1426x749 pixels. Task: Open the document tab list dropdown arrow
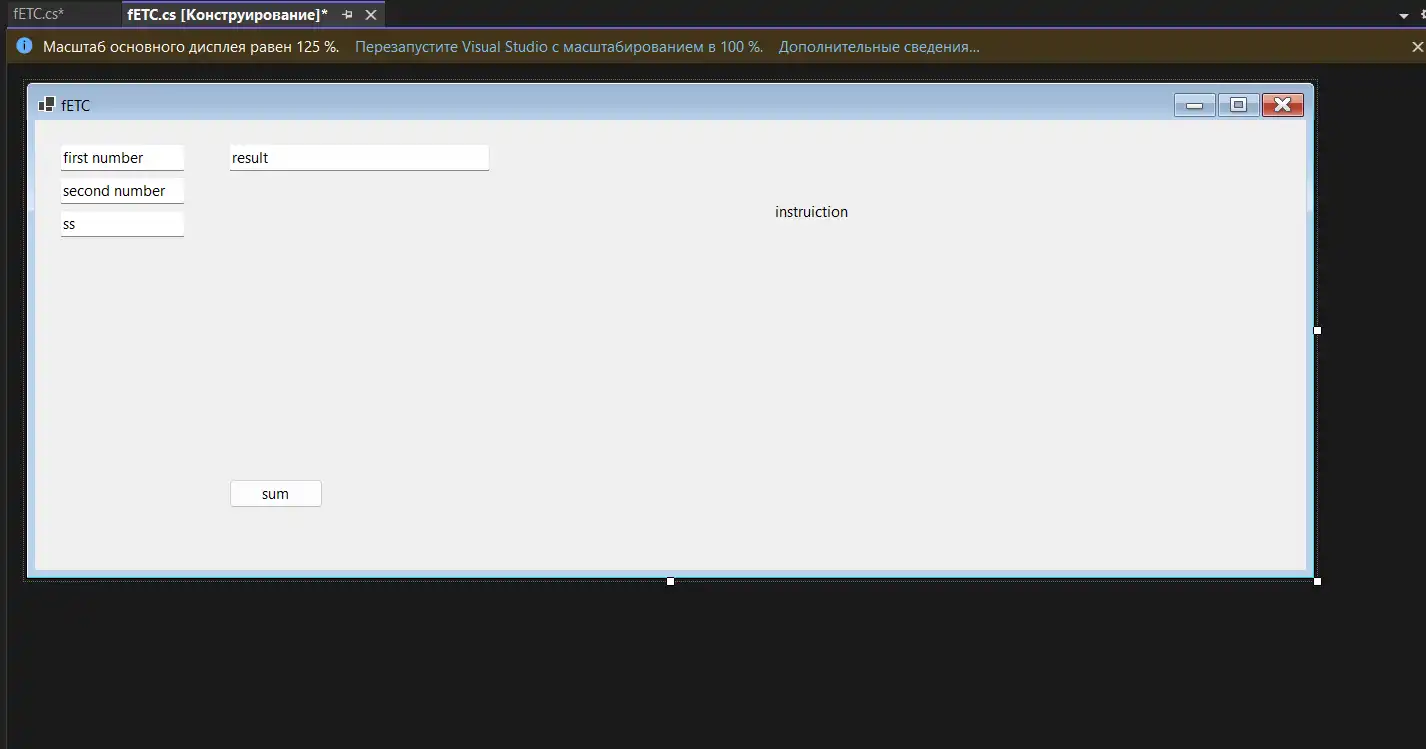click(x=1404, y=15)
